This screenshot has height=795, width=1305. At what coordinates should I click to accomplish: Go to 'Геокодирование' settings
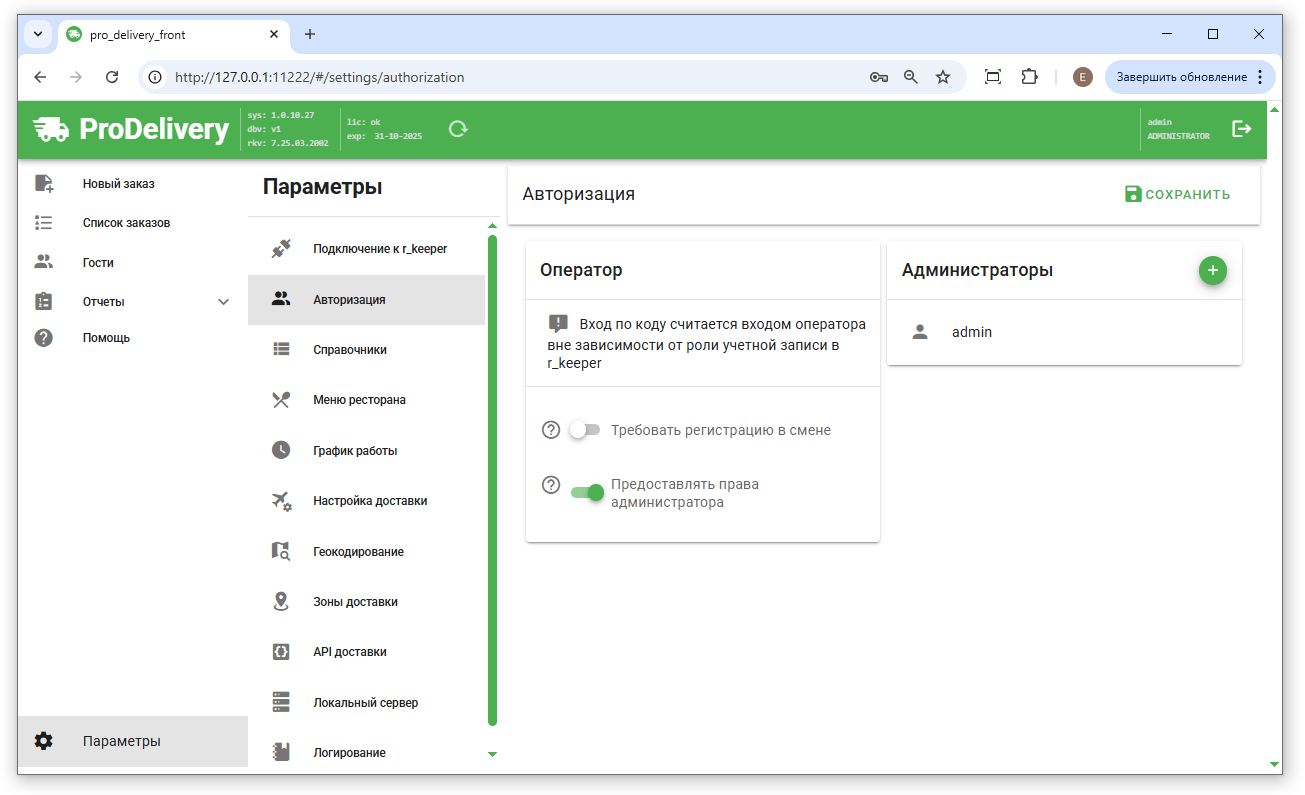[x=358, y=552]
